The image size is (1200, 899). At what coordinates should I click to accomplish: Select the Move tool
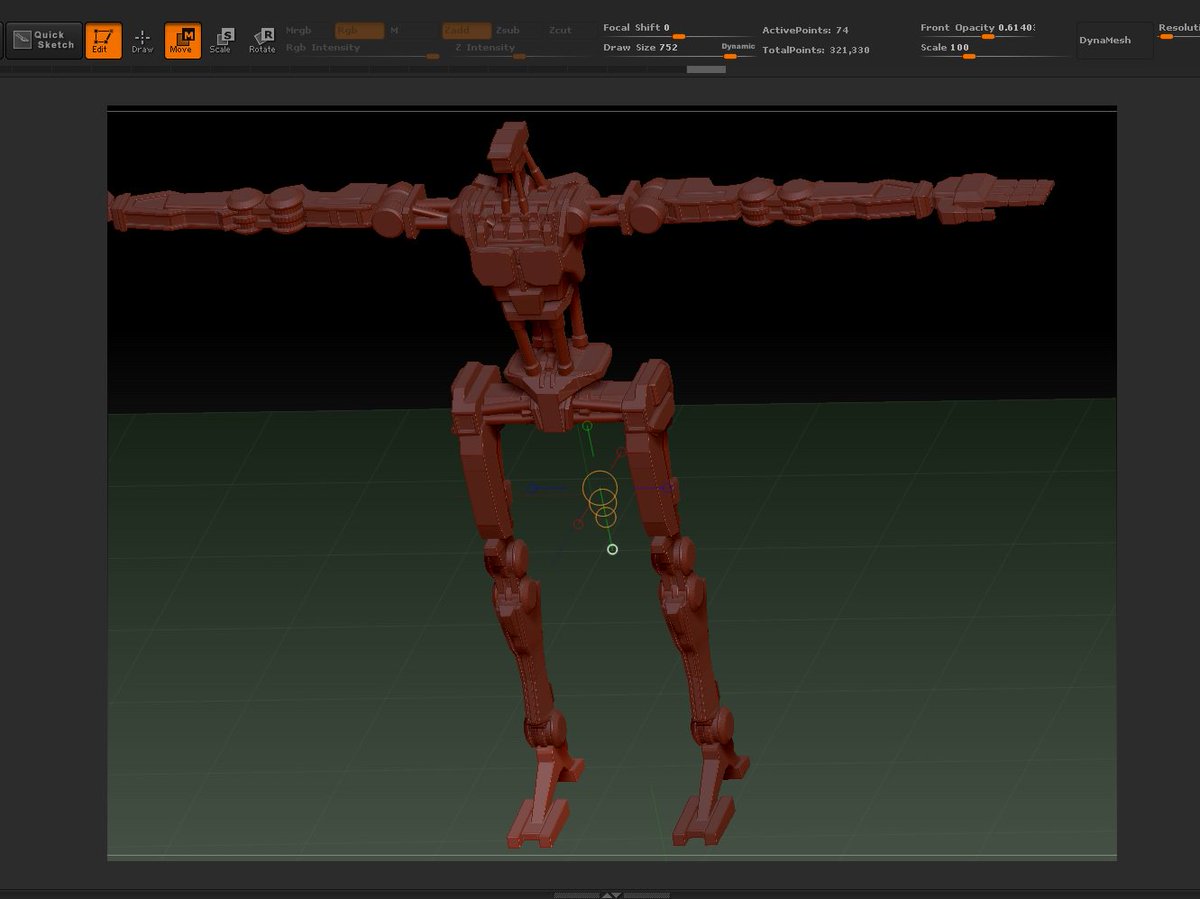(182, 40)
